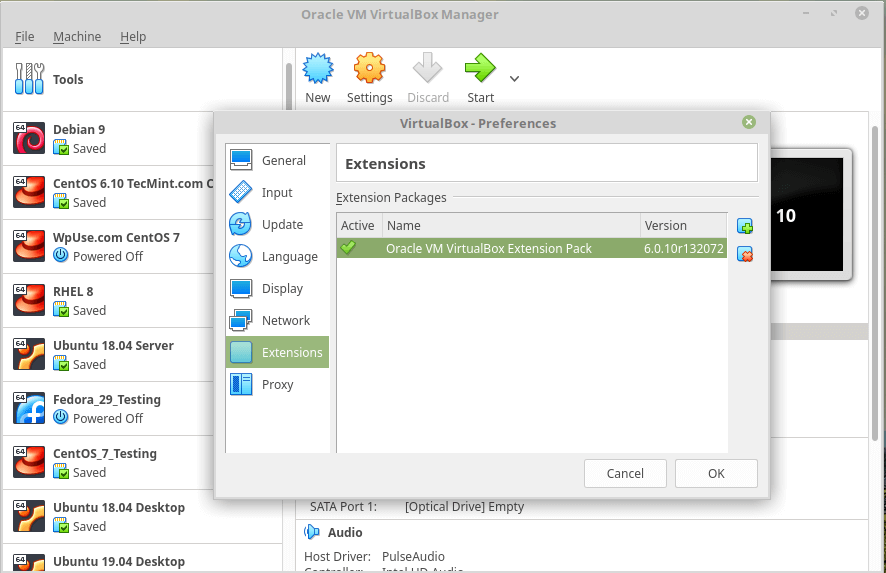Click the version 6.0.10r132072 cell
The image size is (886, 573).
point(684,248)
